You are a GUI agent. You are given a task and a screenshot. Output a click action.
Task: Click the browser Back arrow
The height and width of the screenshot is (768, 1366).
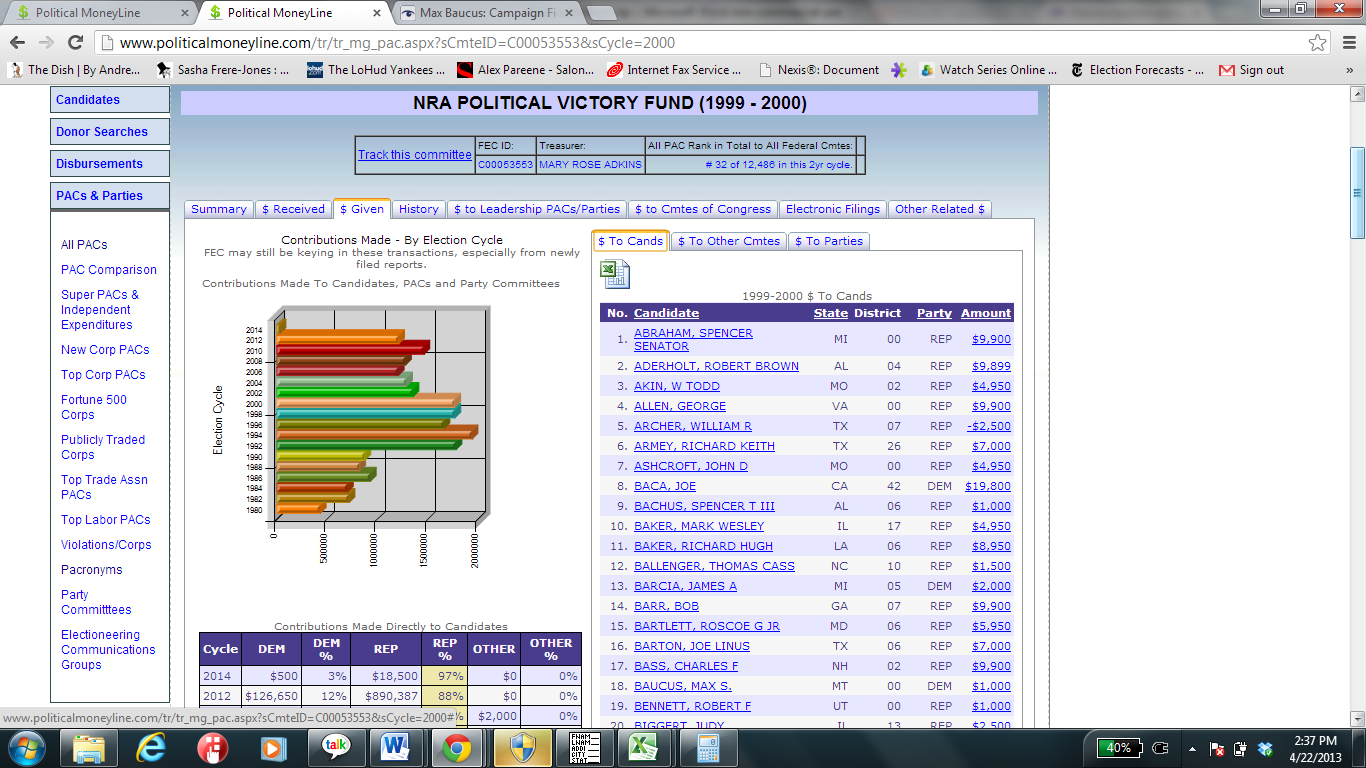[x=17, y=43]
